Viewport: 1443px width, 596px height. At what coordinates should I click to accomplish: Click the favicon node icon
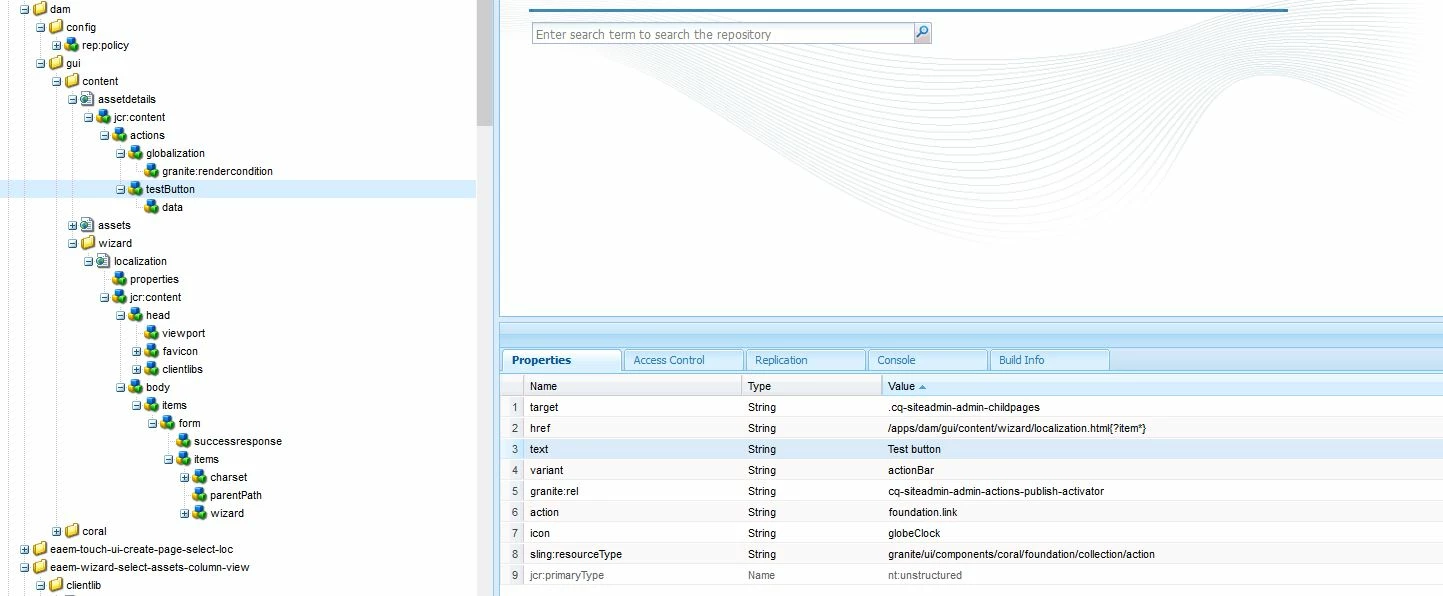point(152,351)
